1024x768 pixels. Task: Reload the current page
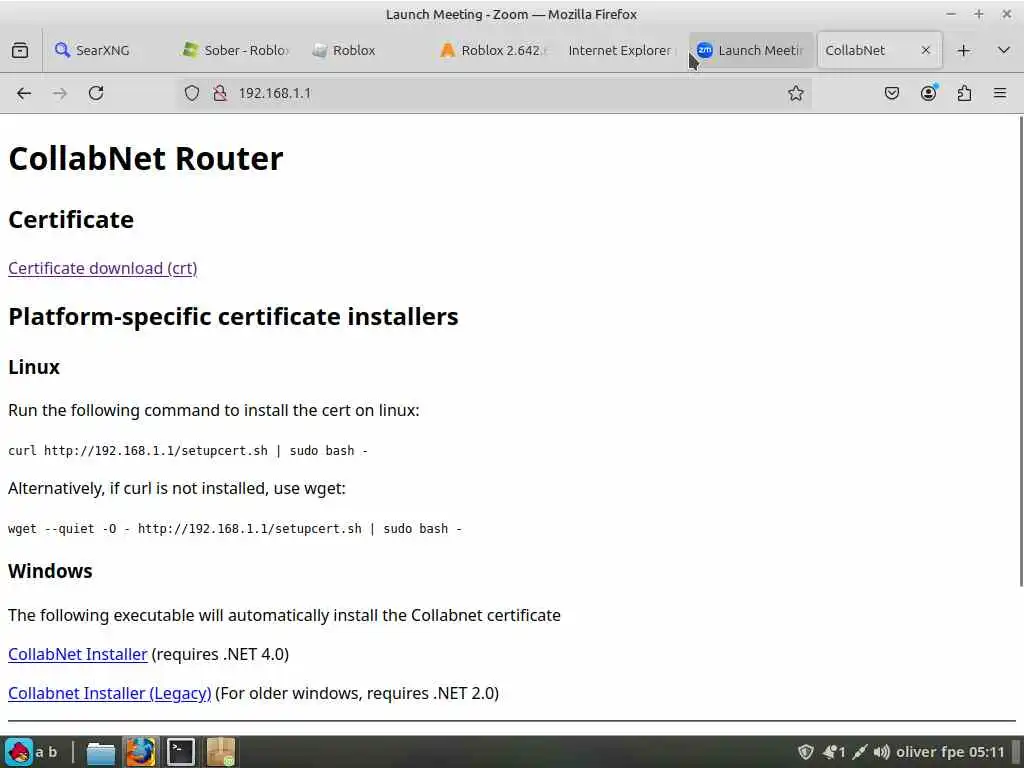coord(96,93)
